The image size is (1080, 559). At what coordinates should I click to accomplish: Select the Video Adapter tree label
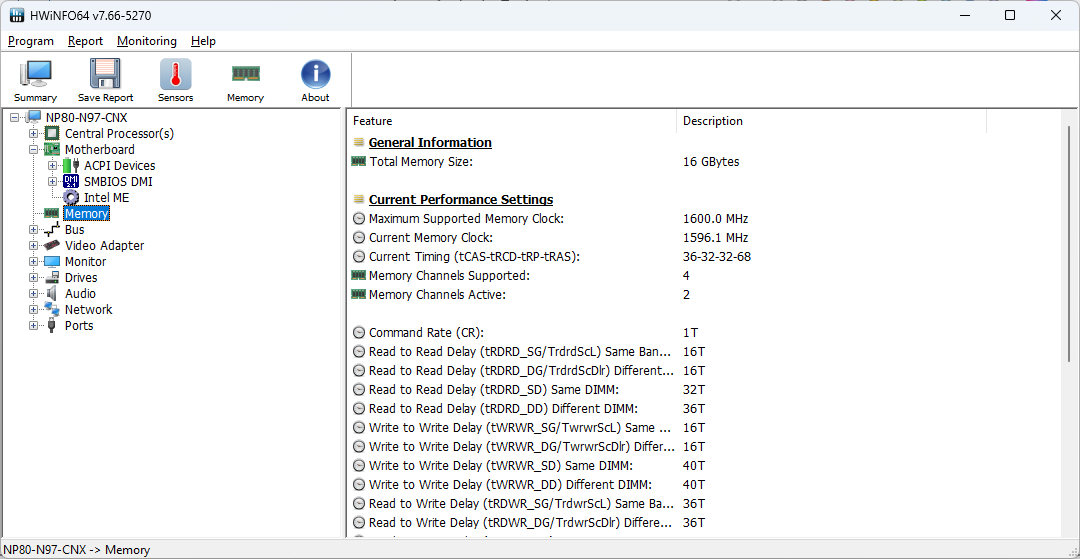(105, 246)
